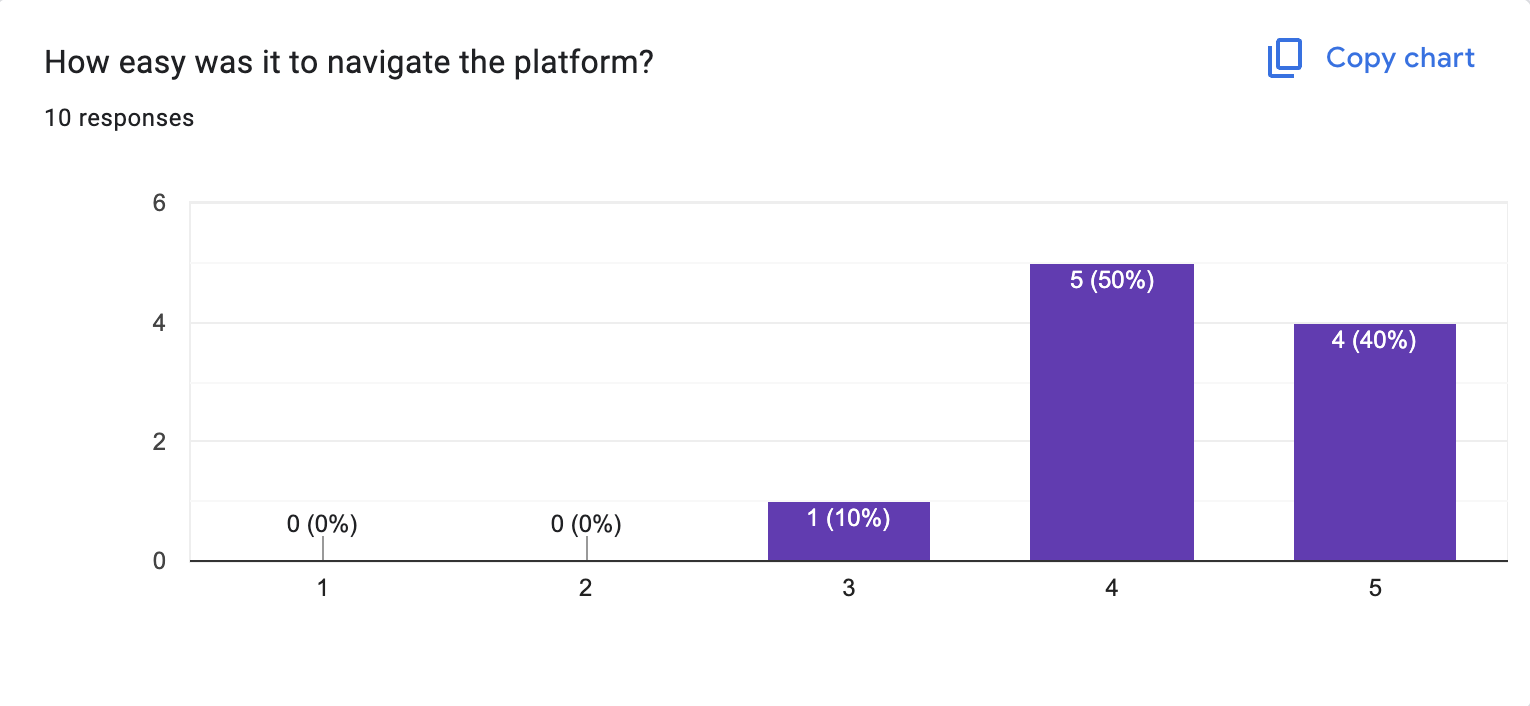Viewport: 1530px width, 706px height.
Task: Click the Copy chart icon
Action: point(1284,59)
